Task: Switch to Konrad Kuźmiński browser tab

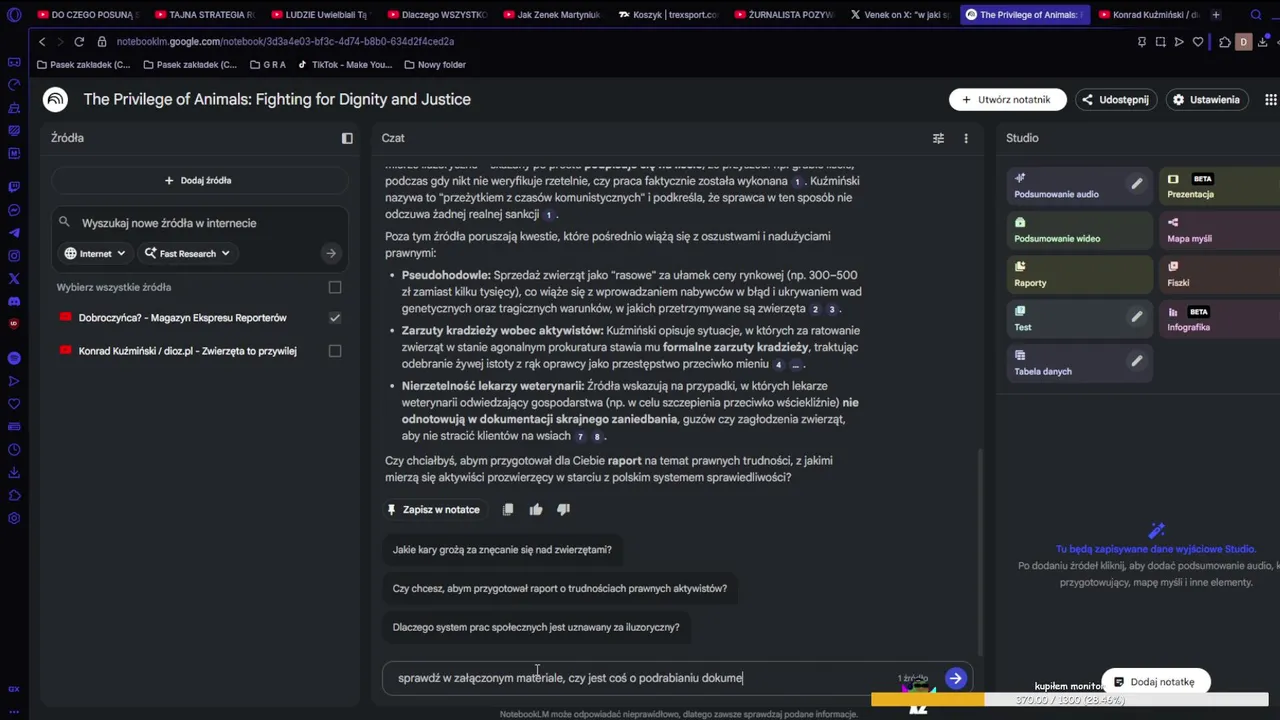Action: tap(1148, 15)
